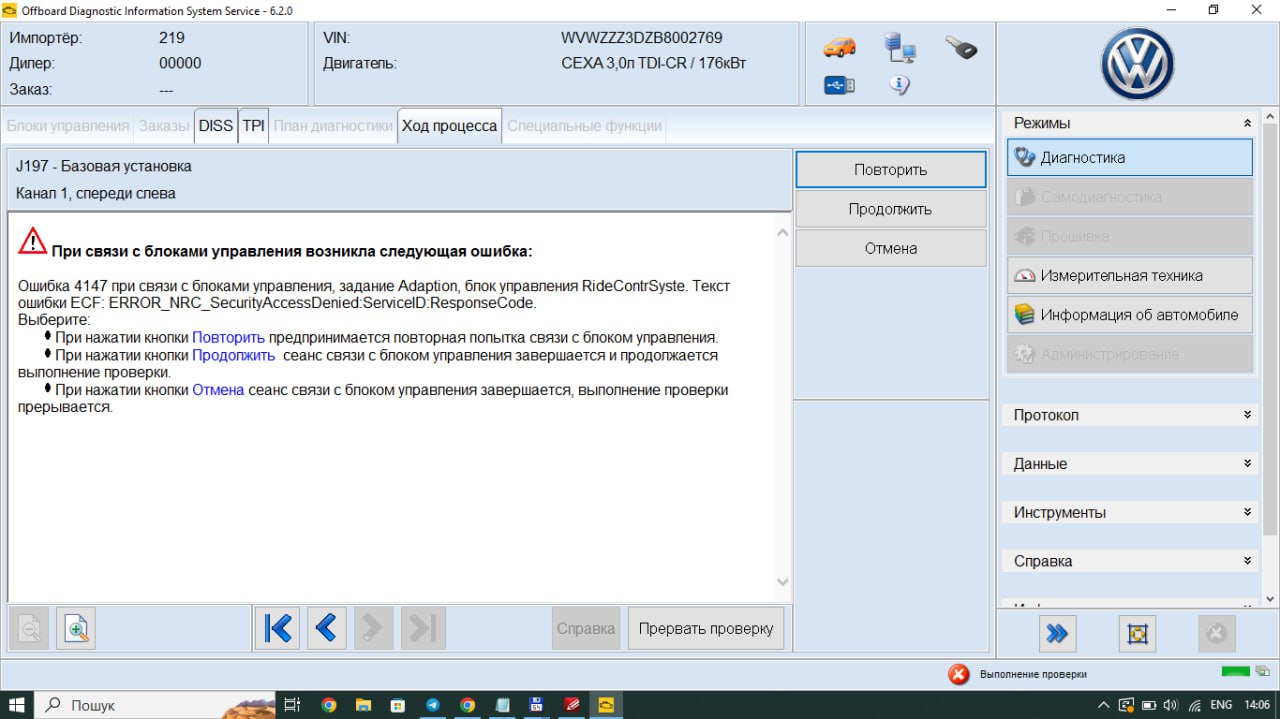Collapse the Режимы section
This screenshot has width=1280, height=719.
[x=1247, y=123]
